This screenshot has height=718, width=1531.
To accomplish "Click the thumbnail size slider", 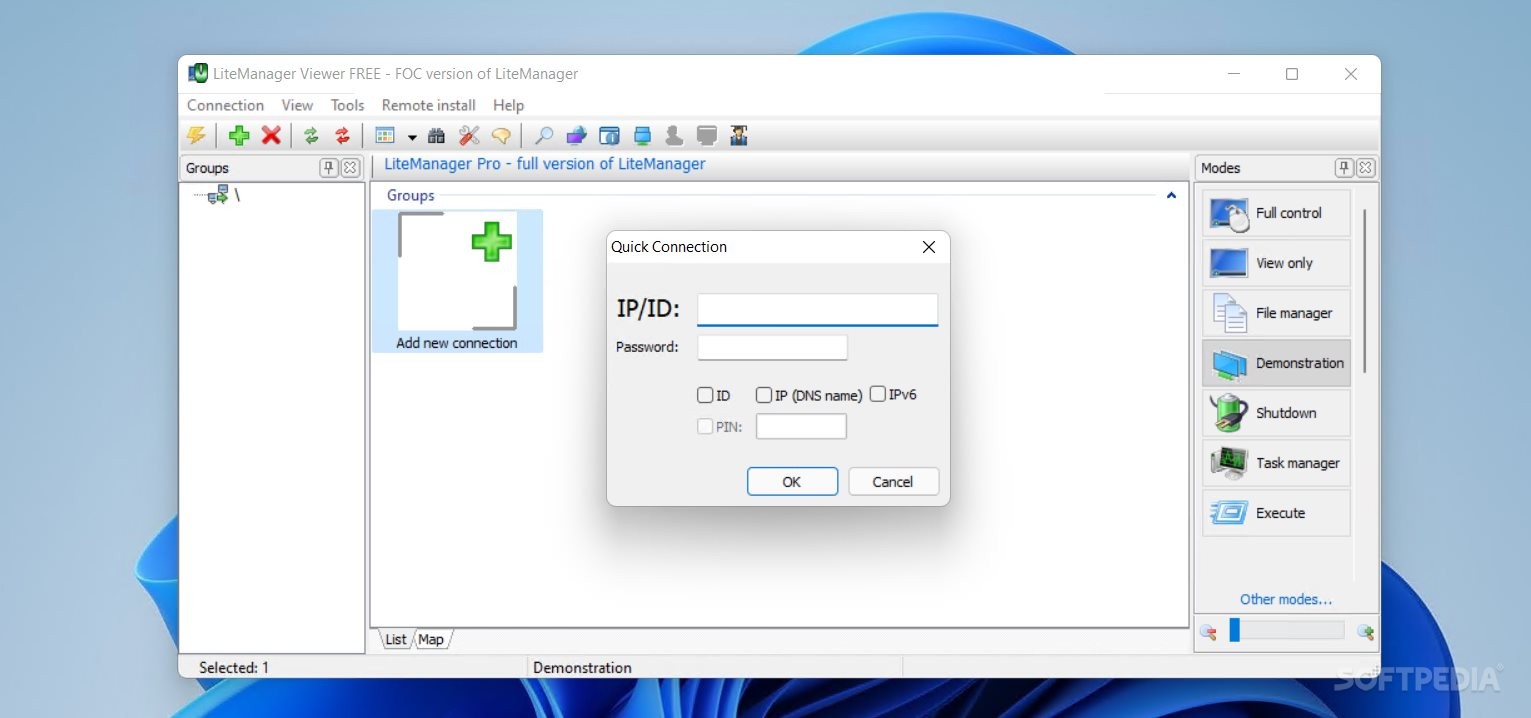I will (1286, 630).
